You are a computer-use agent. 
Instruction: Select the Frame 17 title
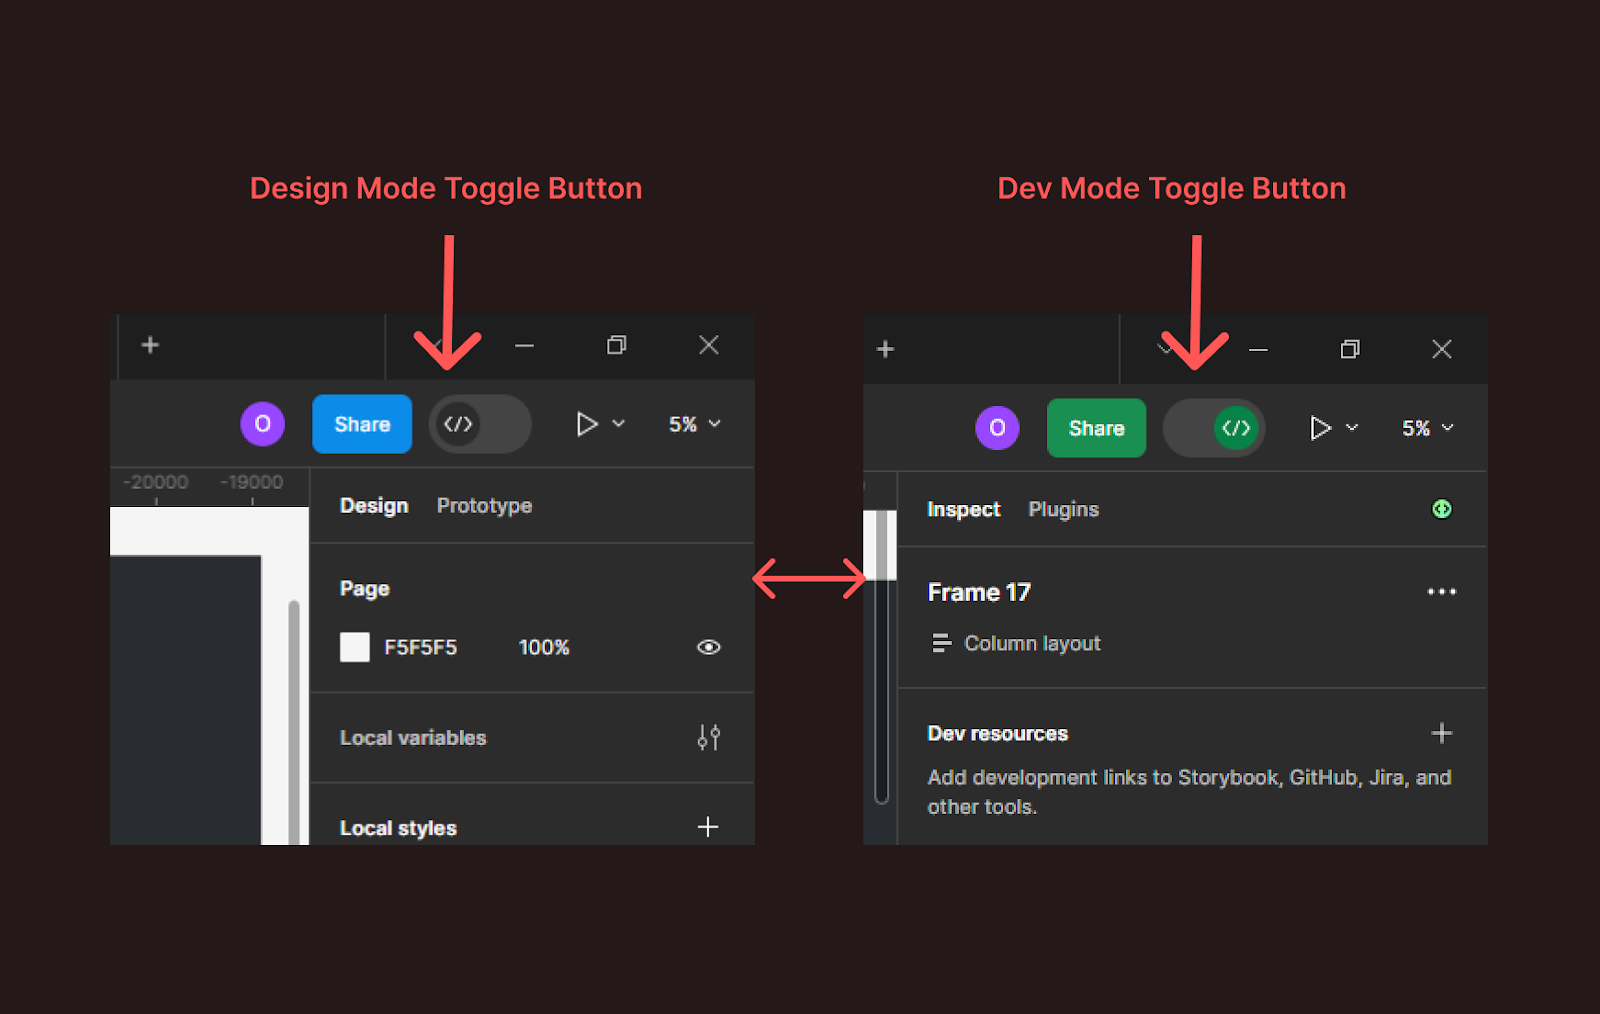coord(978,593)
